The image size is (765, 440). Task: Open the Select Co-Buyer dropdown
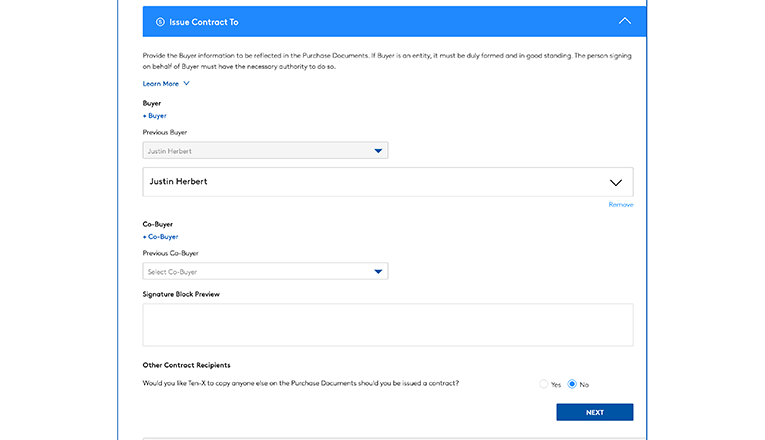(265, 271)
